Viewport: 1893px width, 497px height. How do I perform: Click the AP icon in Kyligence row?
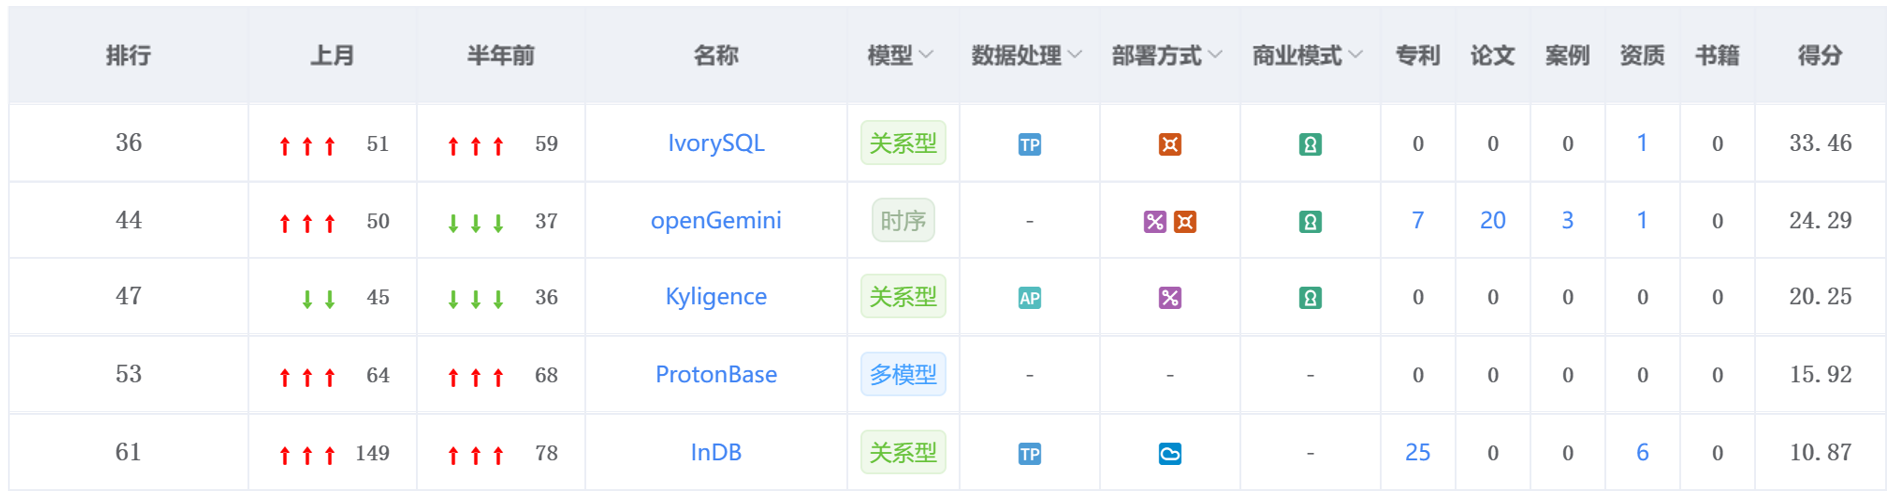[x=1029, y=298]
